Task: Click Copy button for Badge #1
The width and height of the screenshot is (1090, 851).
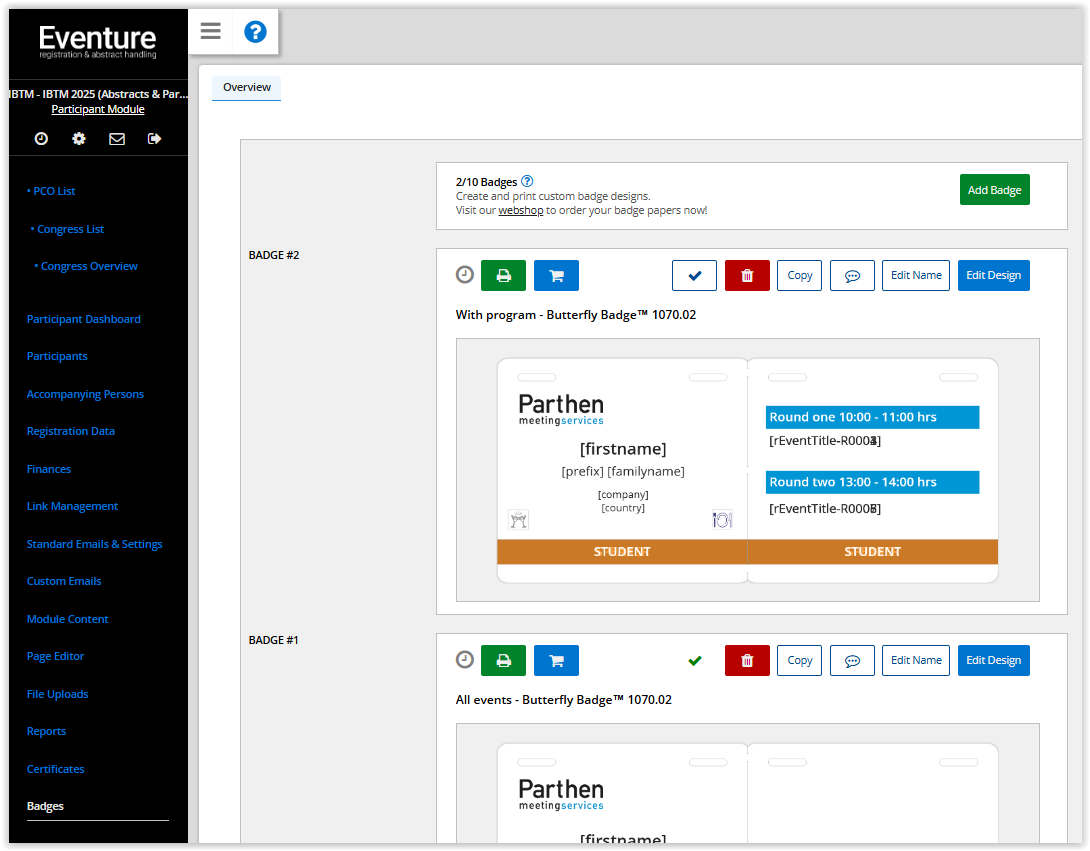Action: coord(799,660)
